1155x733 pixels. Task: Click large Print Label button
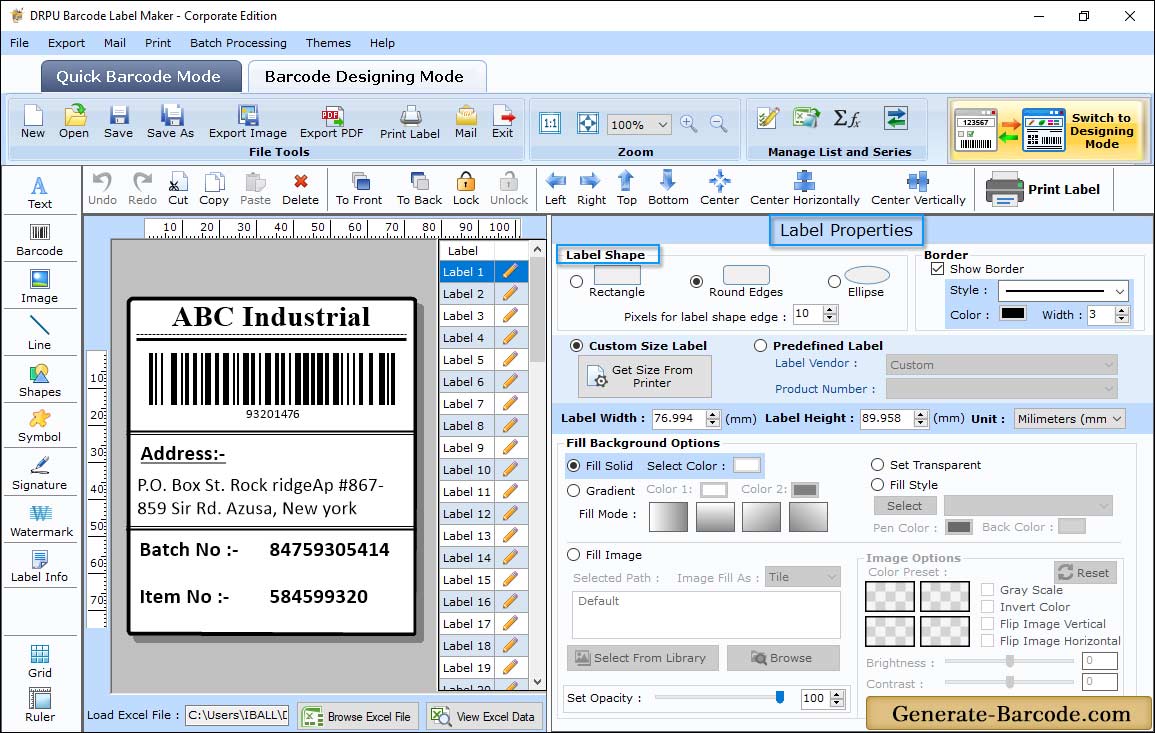pos(1043,189)
